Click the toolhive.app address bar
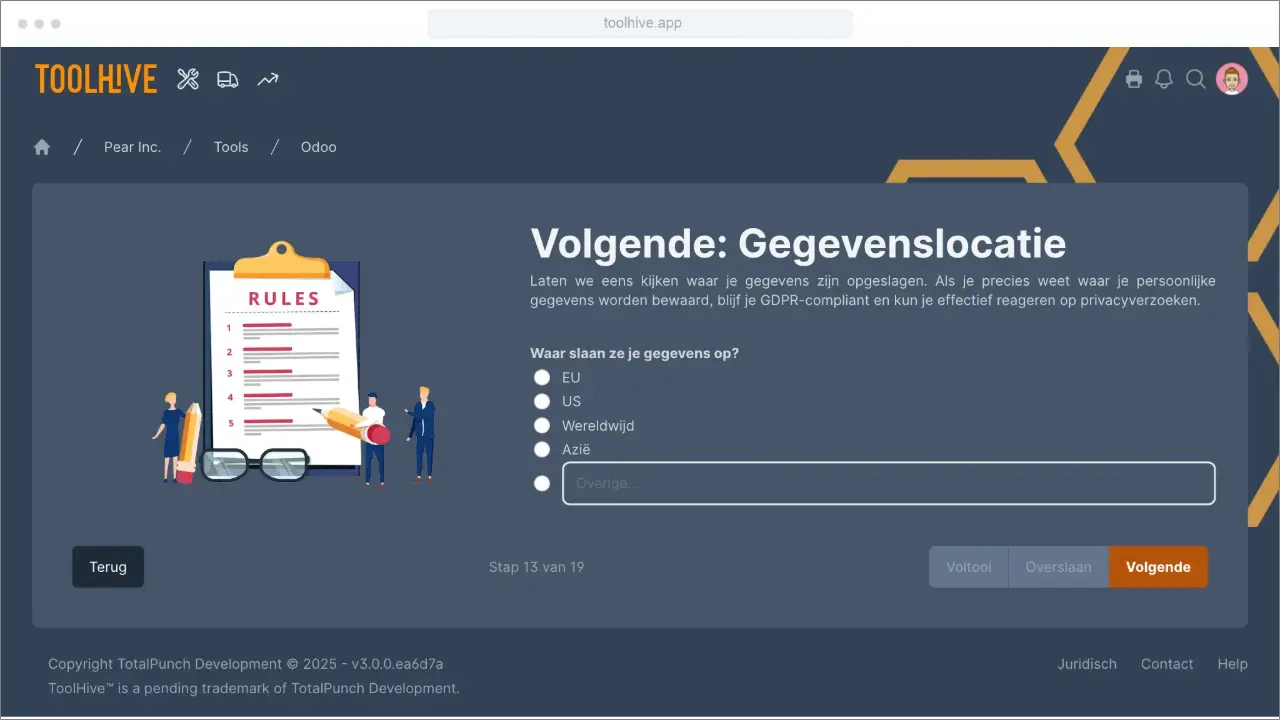This screenshot has width=1280, height=720. click(x=640, y=22)
